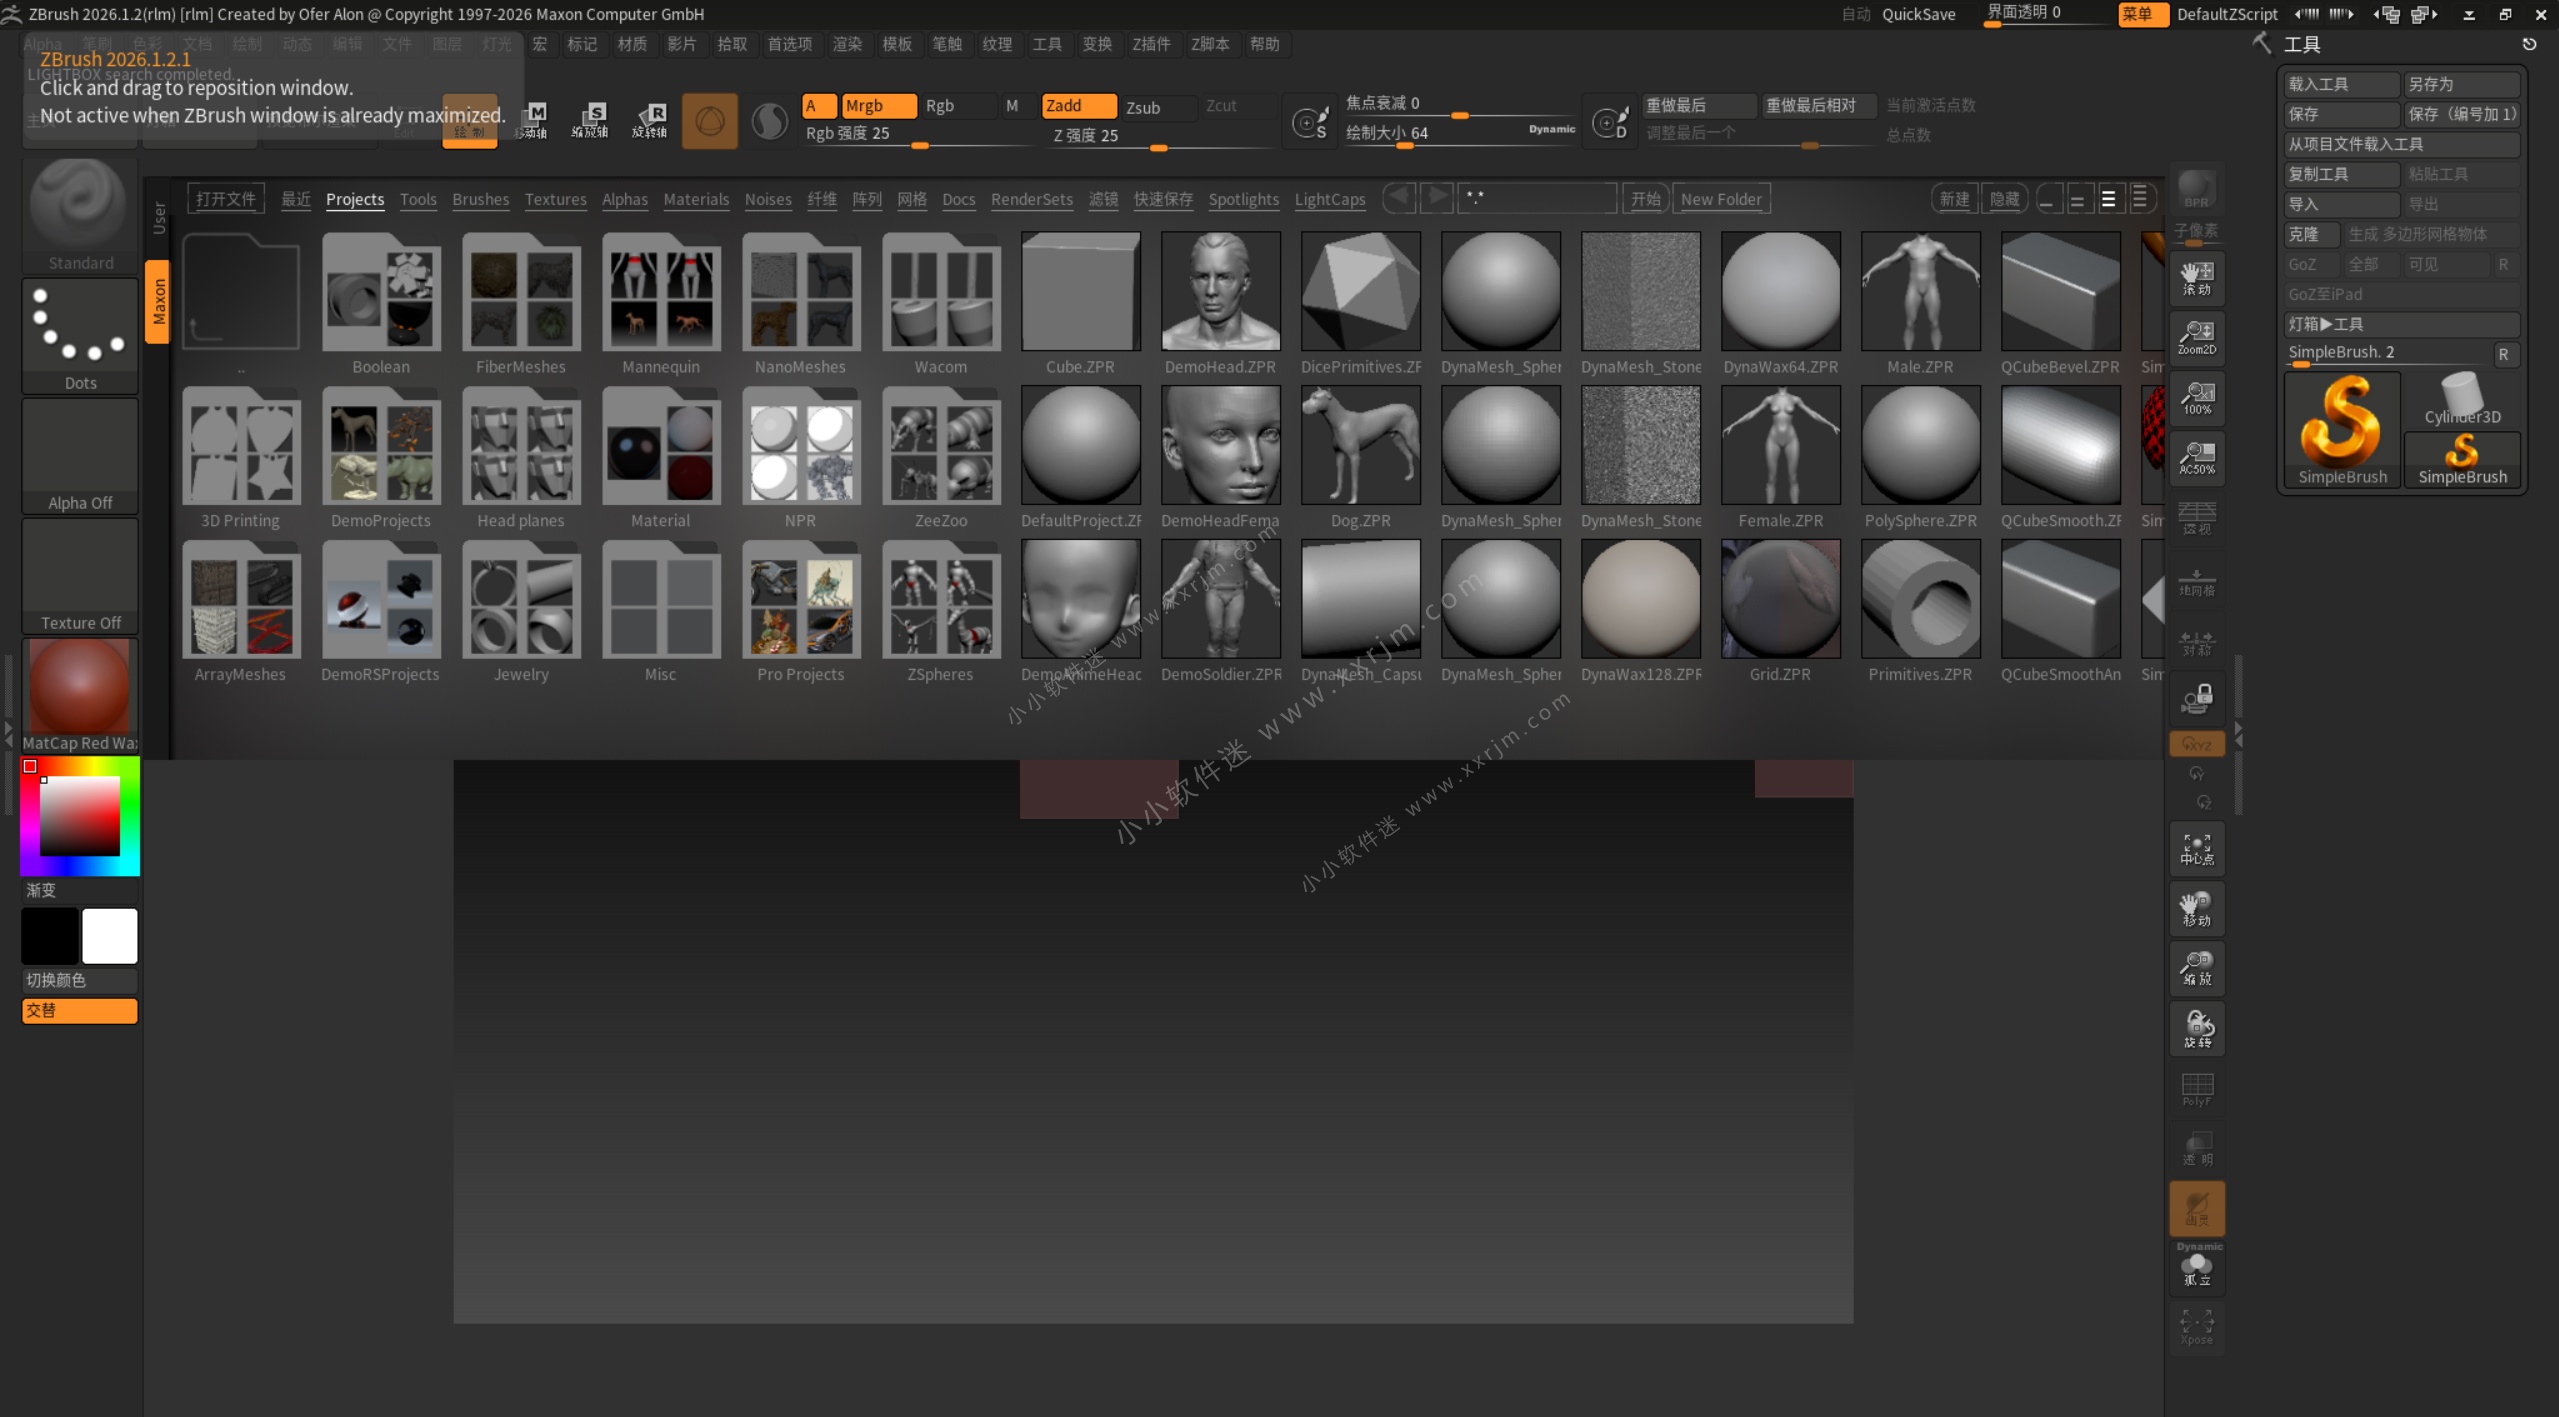Toggle the Zadd mode button

[1077, 105]
